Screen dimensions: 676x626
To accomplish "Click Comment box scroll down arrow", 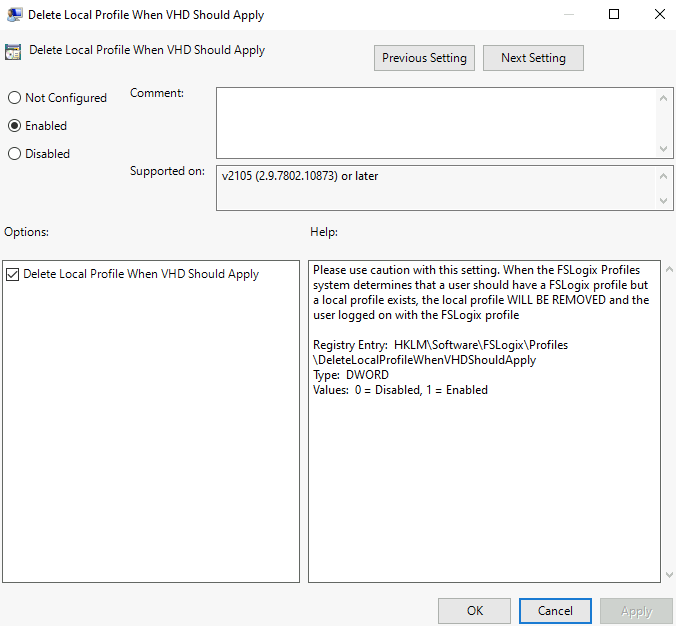I will [x=663, y=149].
